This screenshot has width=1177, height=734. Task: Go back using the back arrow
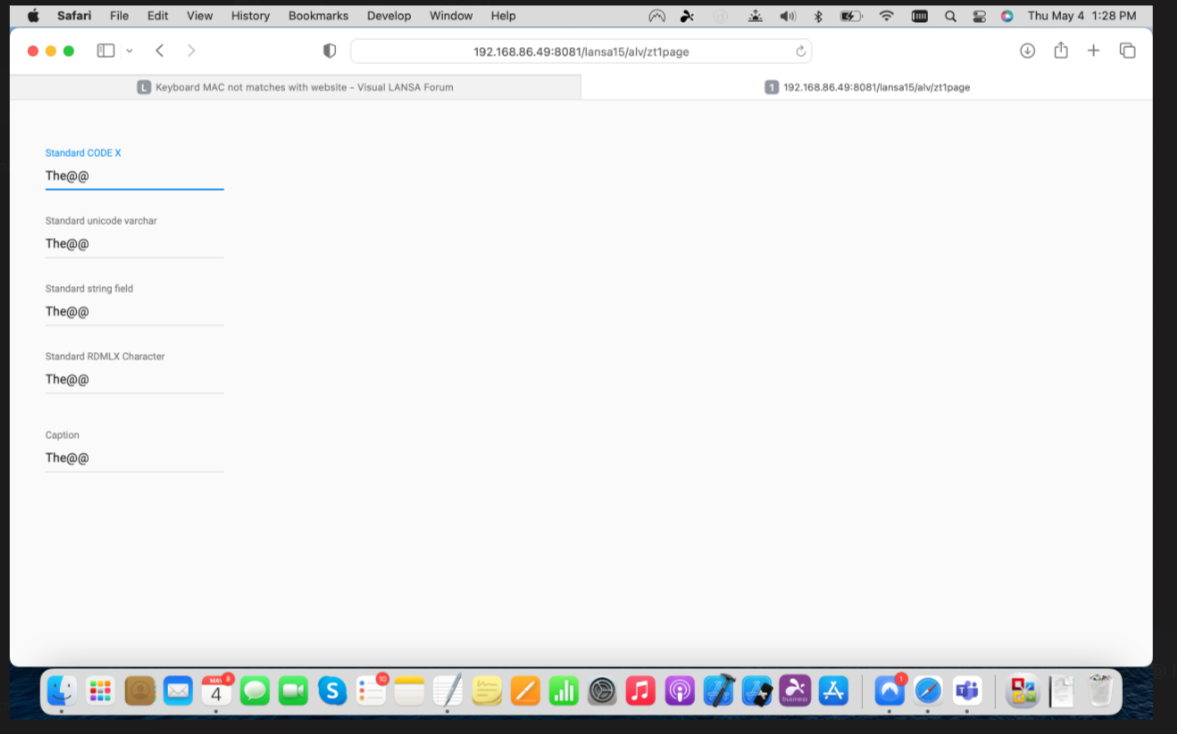tap(159, 50)
